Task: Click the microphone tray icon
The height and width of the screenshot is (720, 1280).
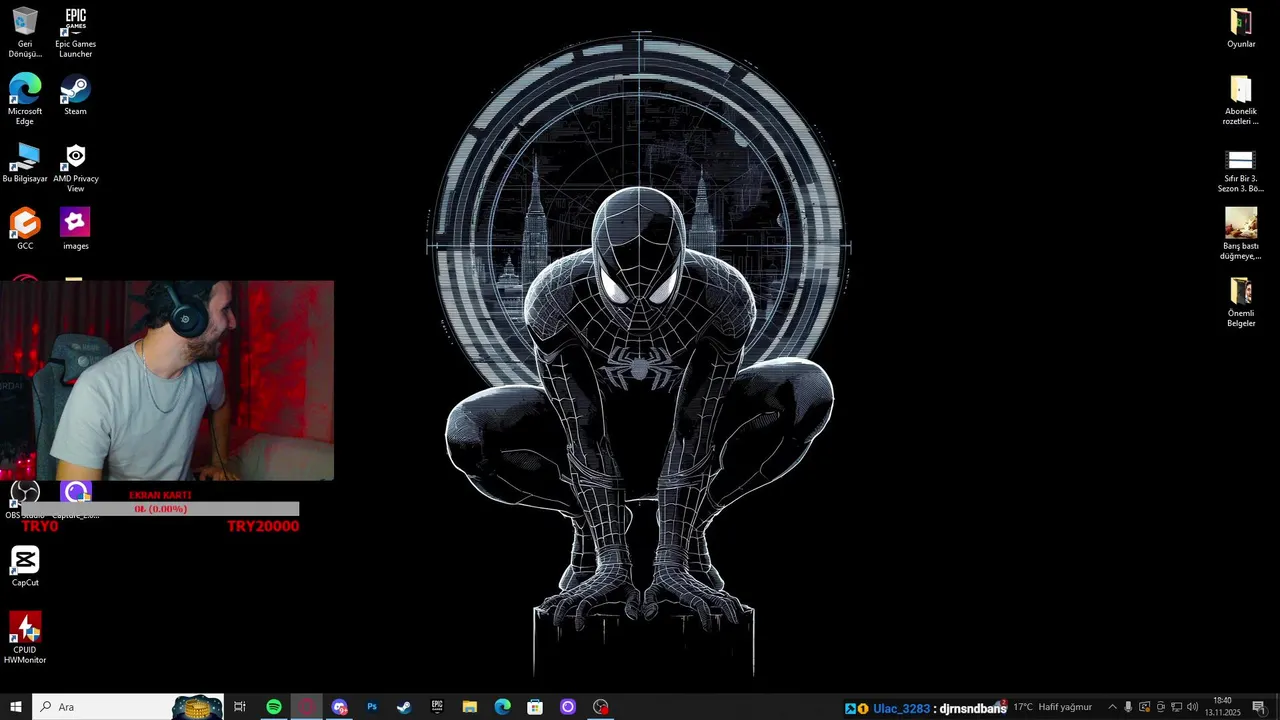Action: point(1128,707)
